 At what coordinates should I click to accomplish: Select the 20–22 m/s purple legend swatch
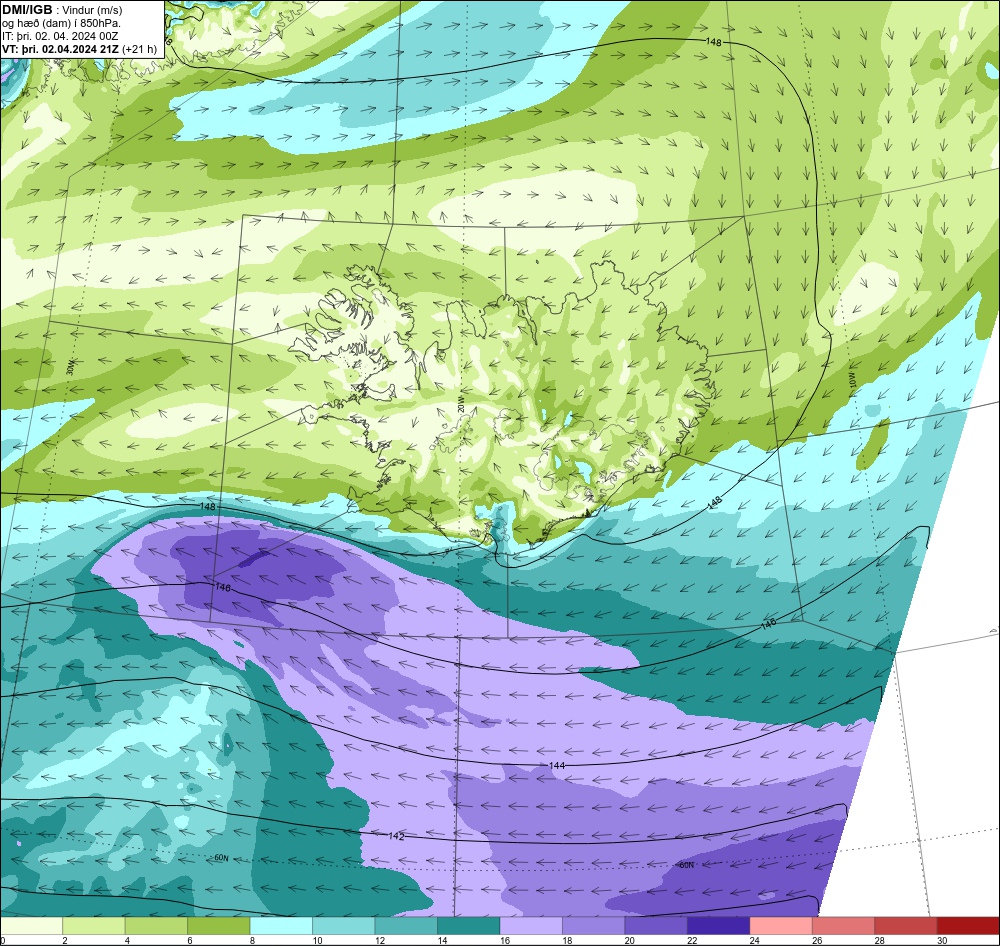(656, 926)
